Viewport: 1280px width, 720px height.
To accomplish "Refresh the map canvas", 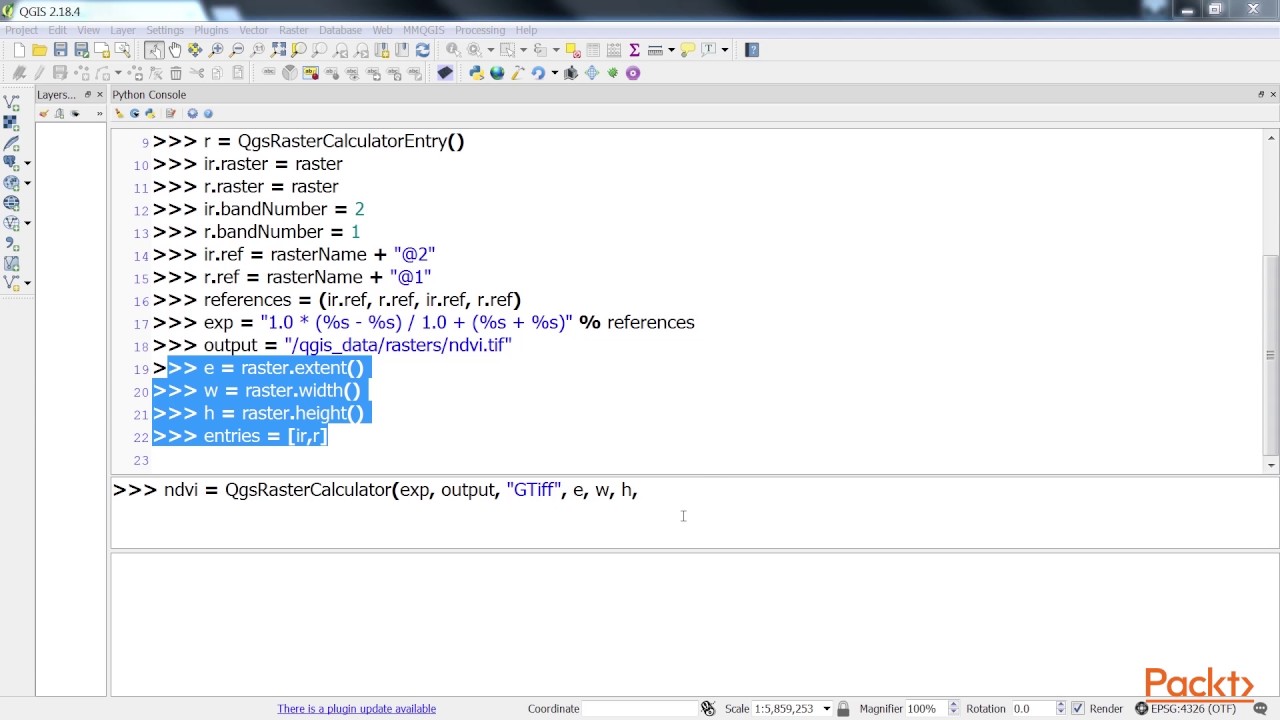I will [423, 50].
